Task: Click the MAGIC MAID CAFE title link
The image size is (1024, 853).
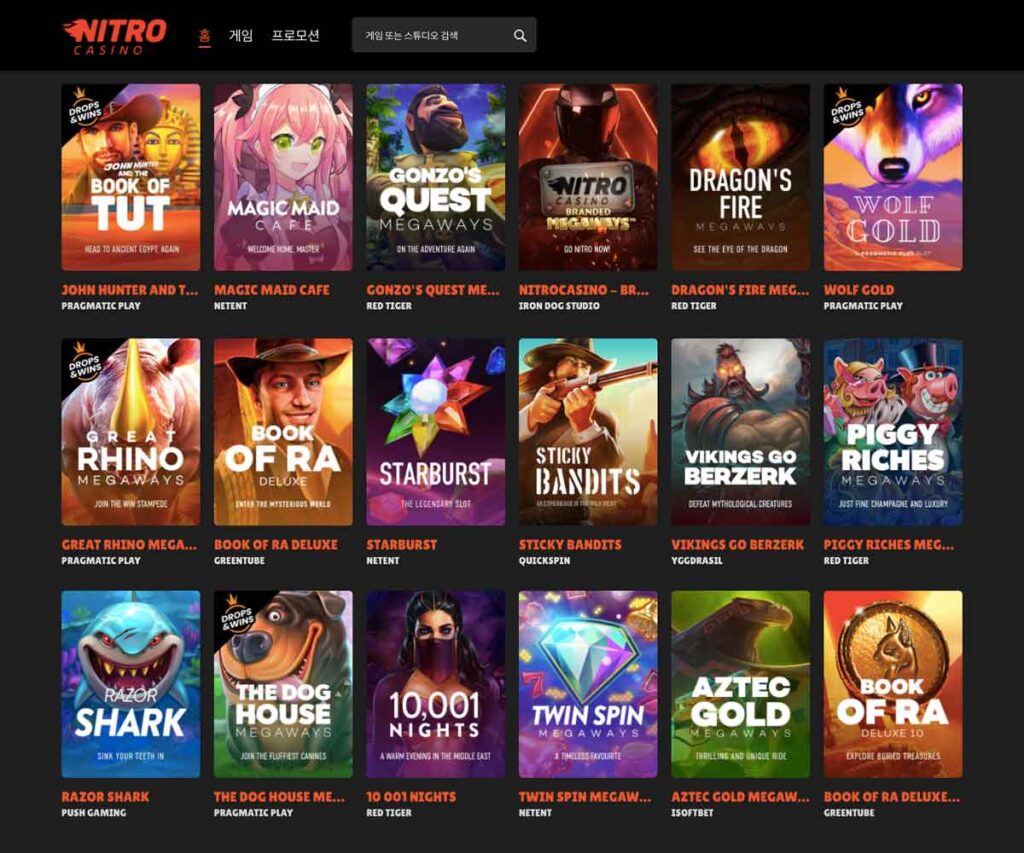Action: (x=272, y=290)
